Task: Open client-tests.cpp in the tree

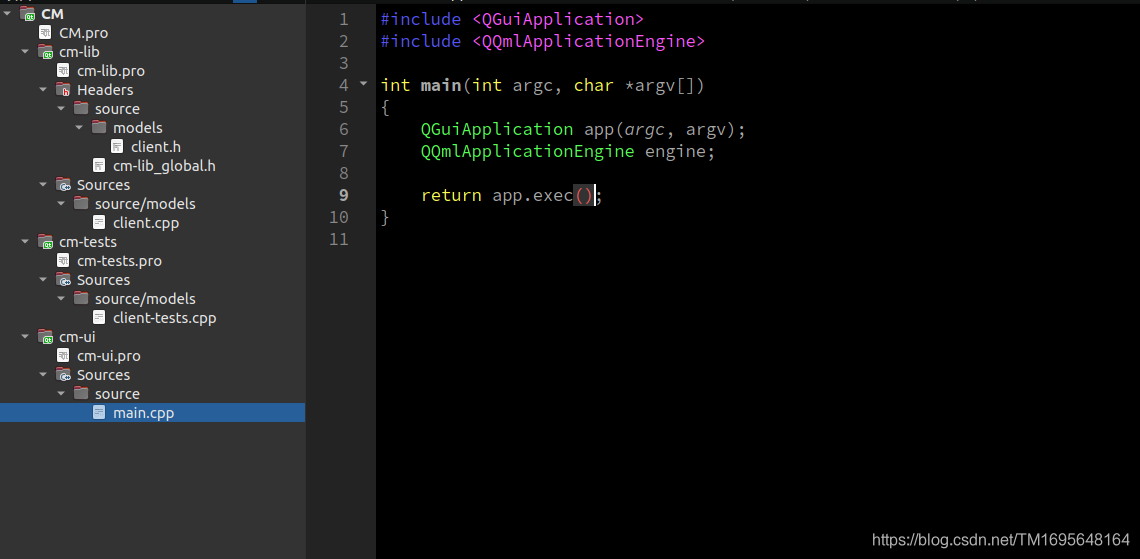Action: pyautogui.click(x=164, y=318)
